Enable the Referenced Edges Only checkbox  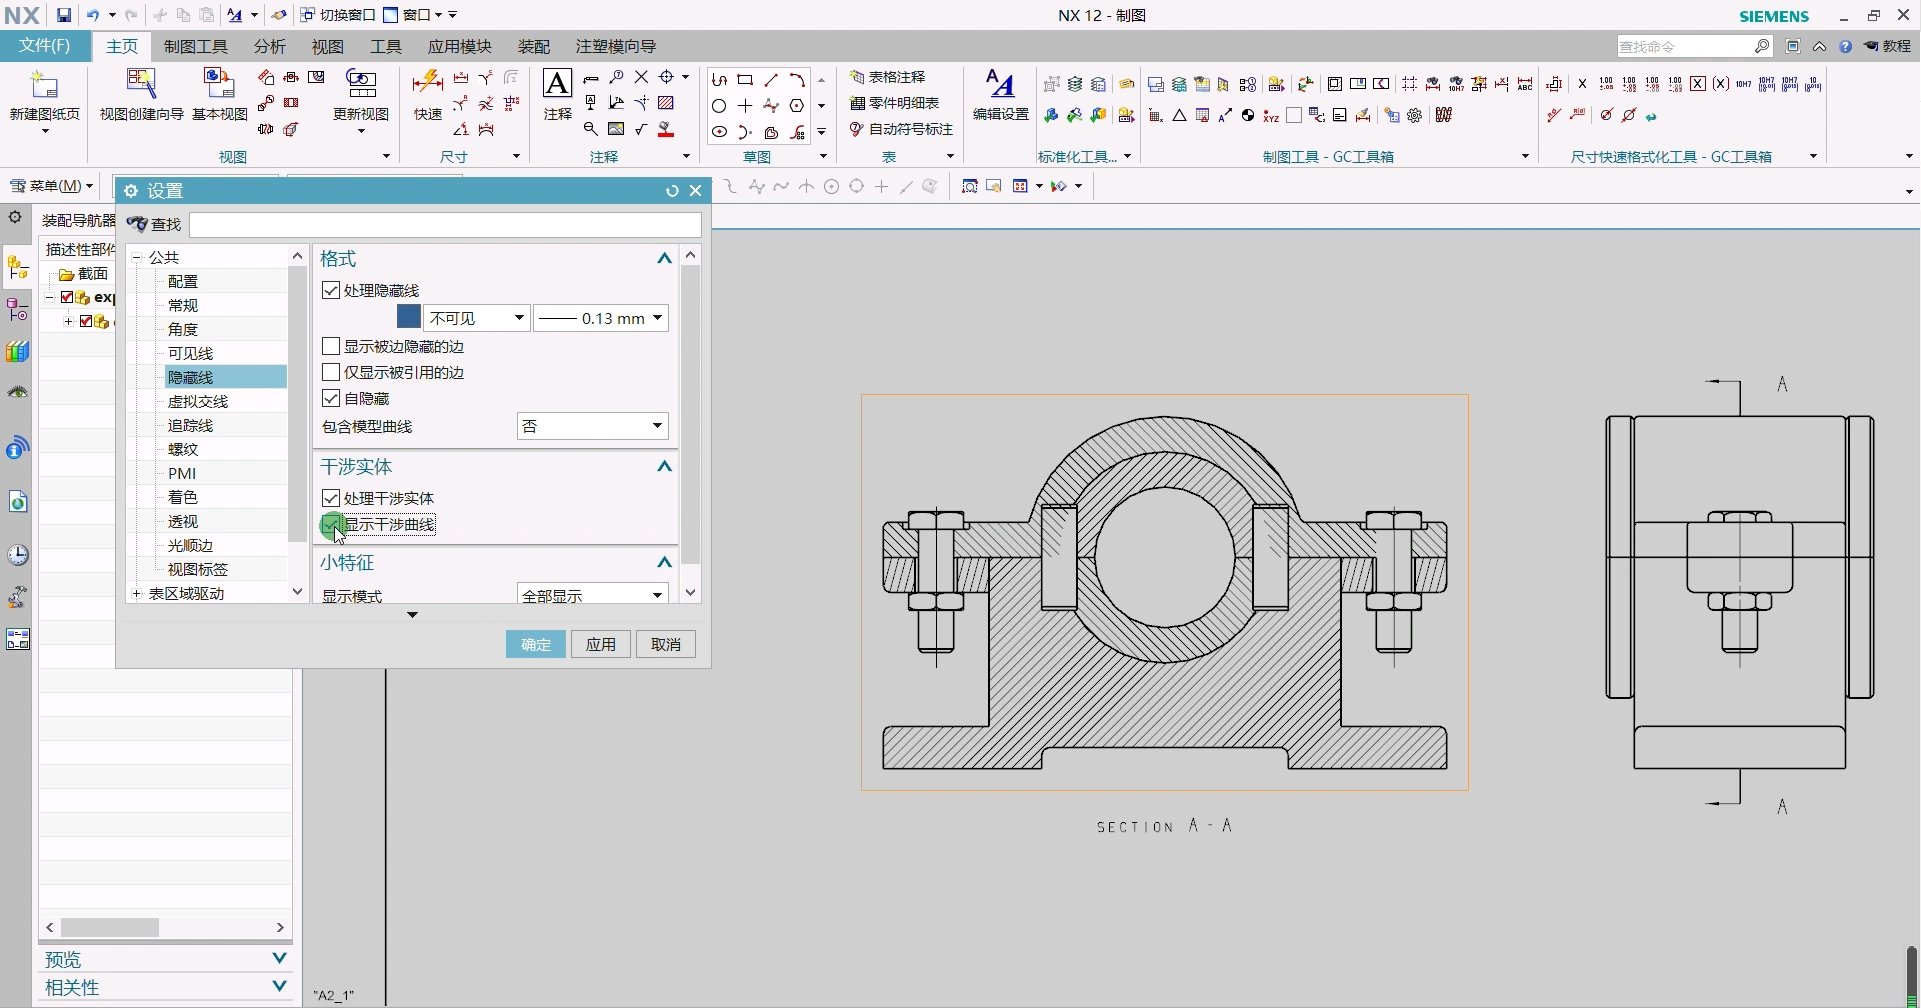pyautogui.click(x=331, y=373)
